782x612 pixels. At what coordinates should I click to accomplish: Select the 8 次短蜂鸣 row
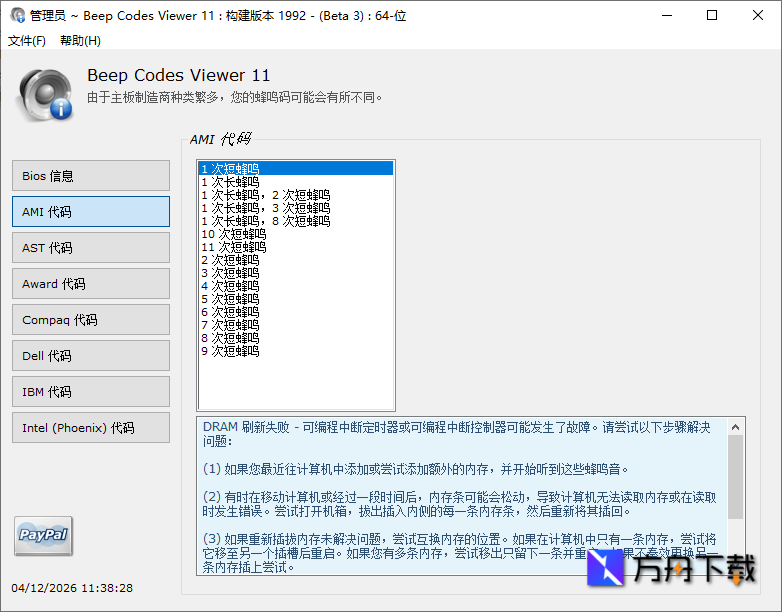click(x=296, y=337)
